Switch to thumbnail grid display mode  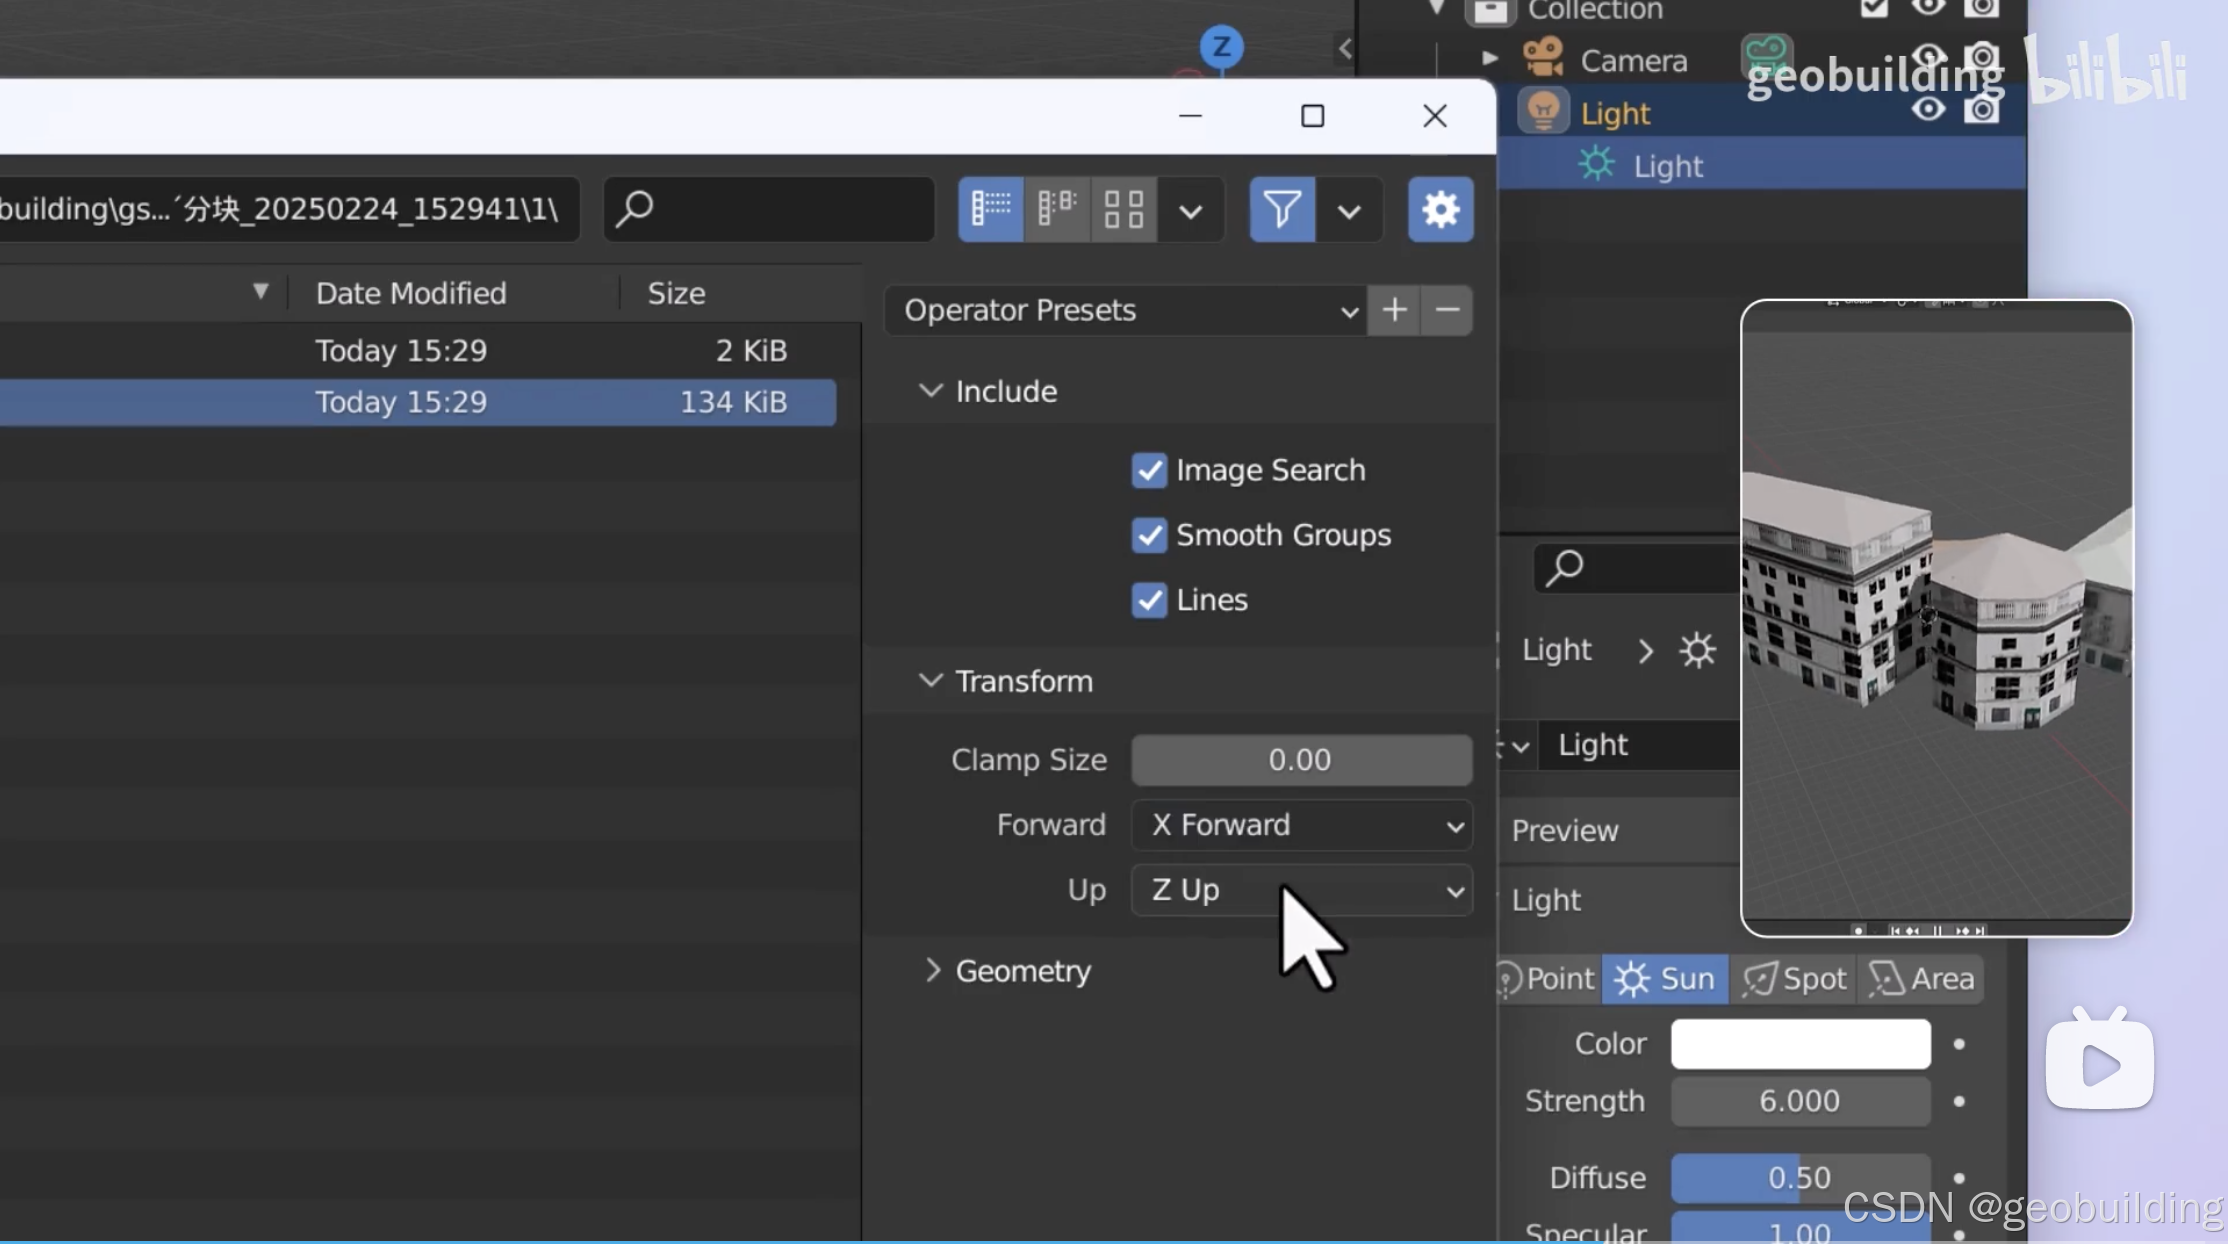coord(1123,209)
